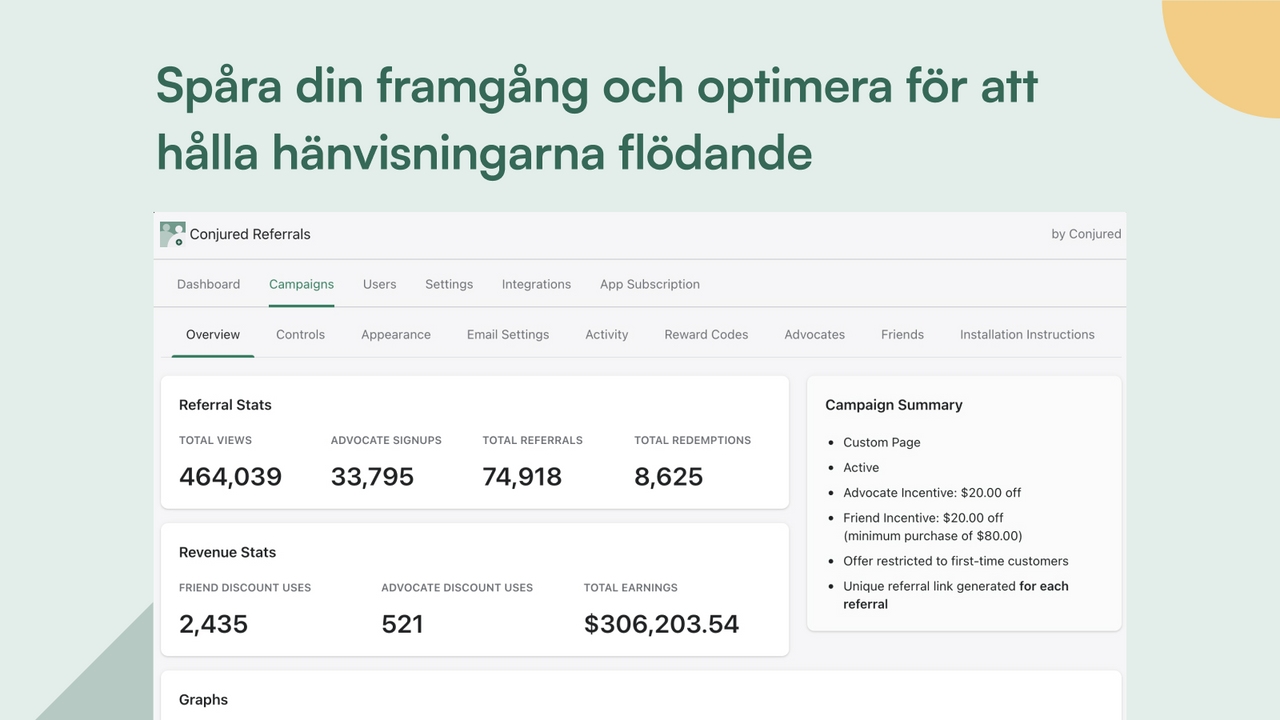The width and height of the screenshot is (1280, 720).
Task: Click the TOTAL REDEMPTIONS label
Action: click(x=692, y=440)
